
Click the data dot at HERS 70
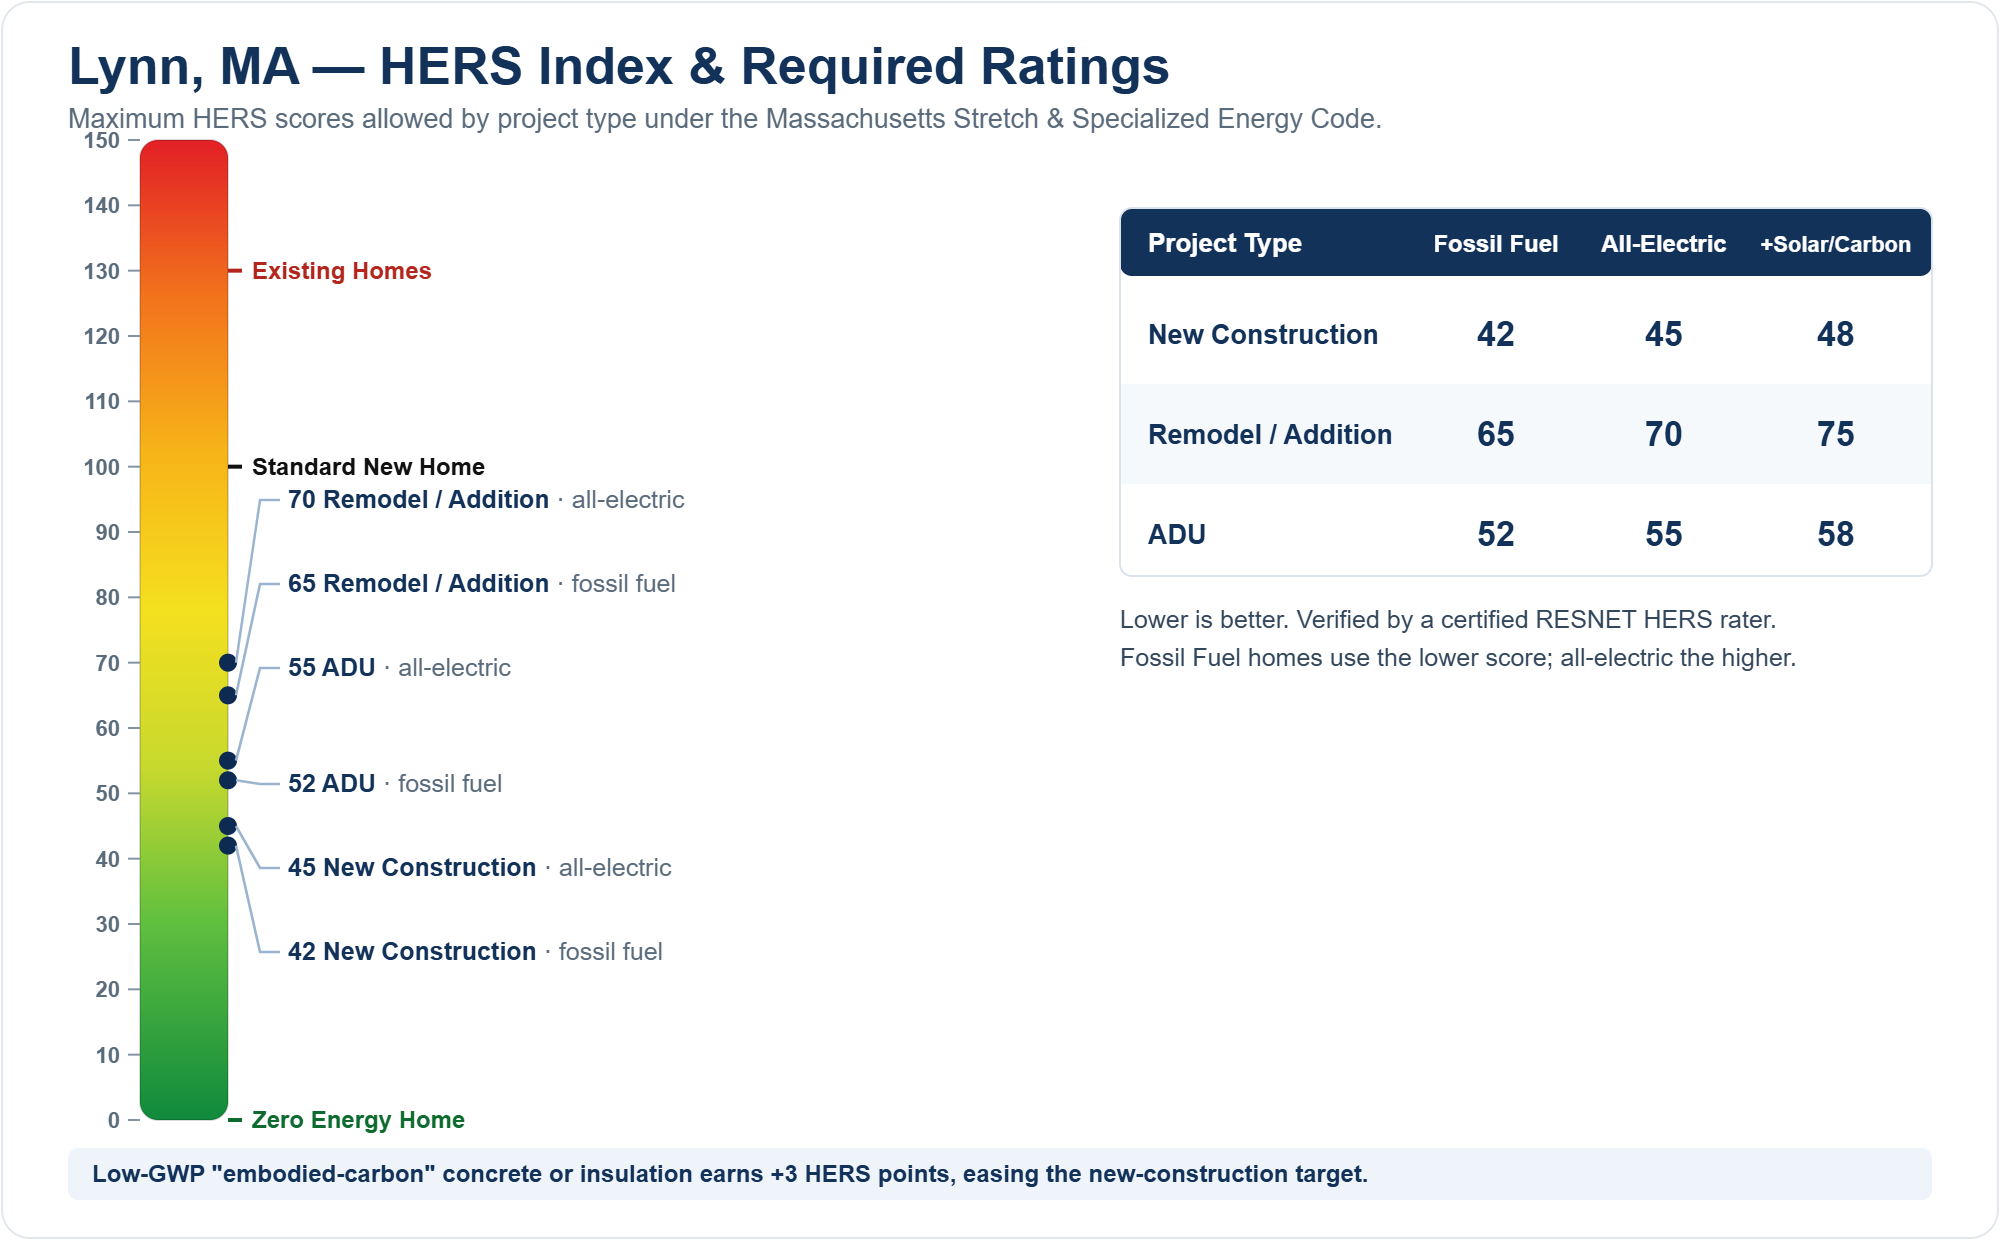228,663
